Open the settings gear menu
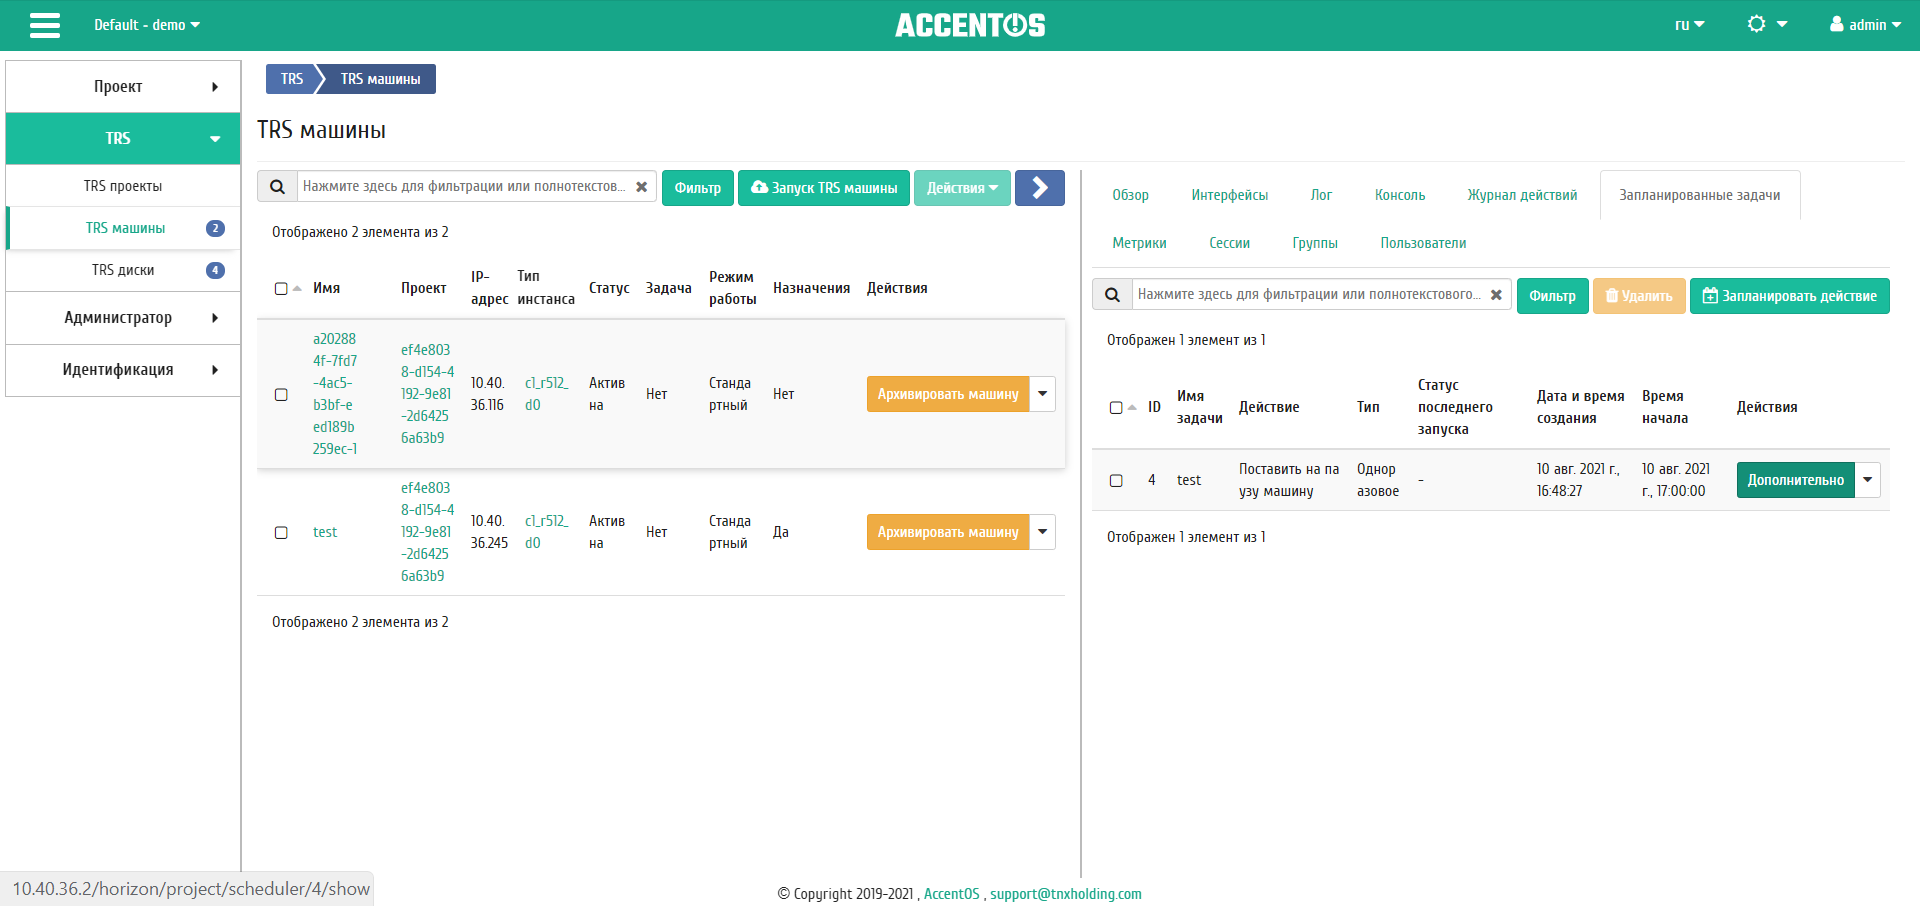The height and width of the screenshot is (906, 1920). (1766, 24)
